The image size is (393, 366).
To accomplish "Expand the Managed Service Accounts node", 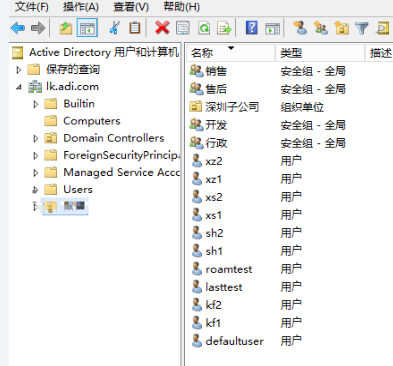I will pos(36,173).
